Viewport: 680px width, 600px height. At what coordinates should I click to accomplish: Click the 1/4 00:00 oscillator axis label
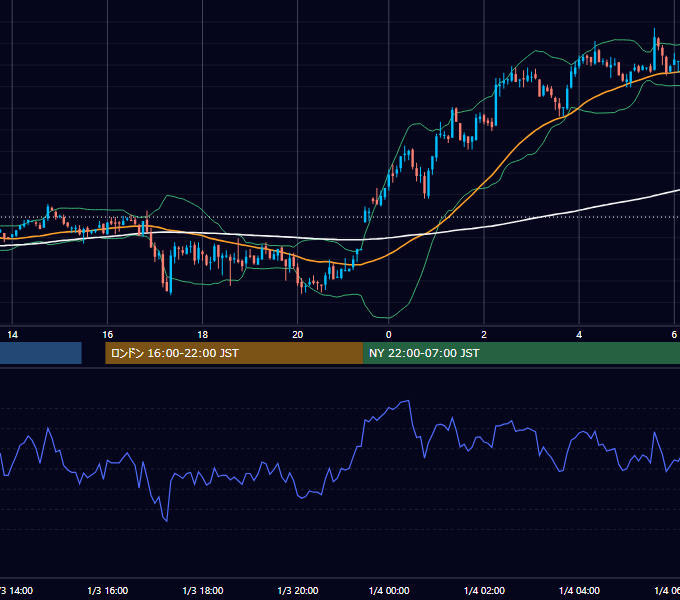point(389,591)
